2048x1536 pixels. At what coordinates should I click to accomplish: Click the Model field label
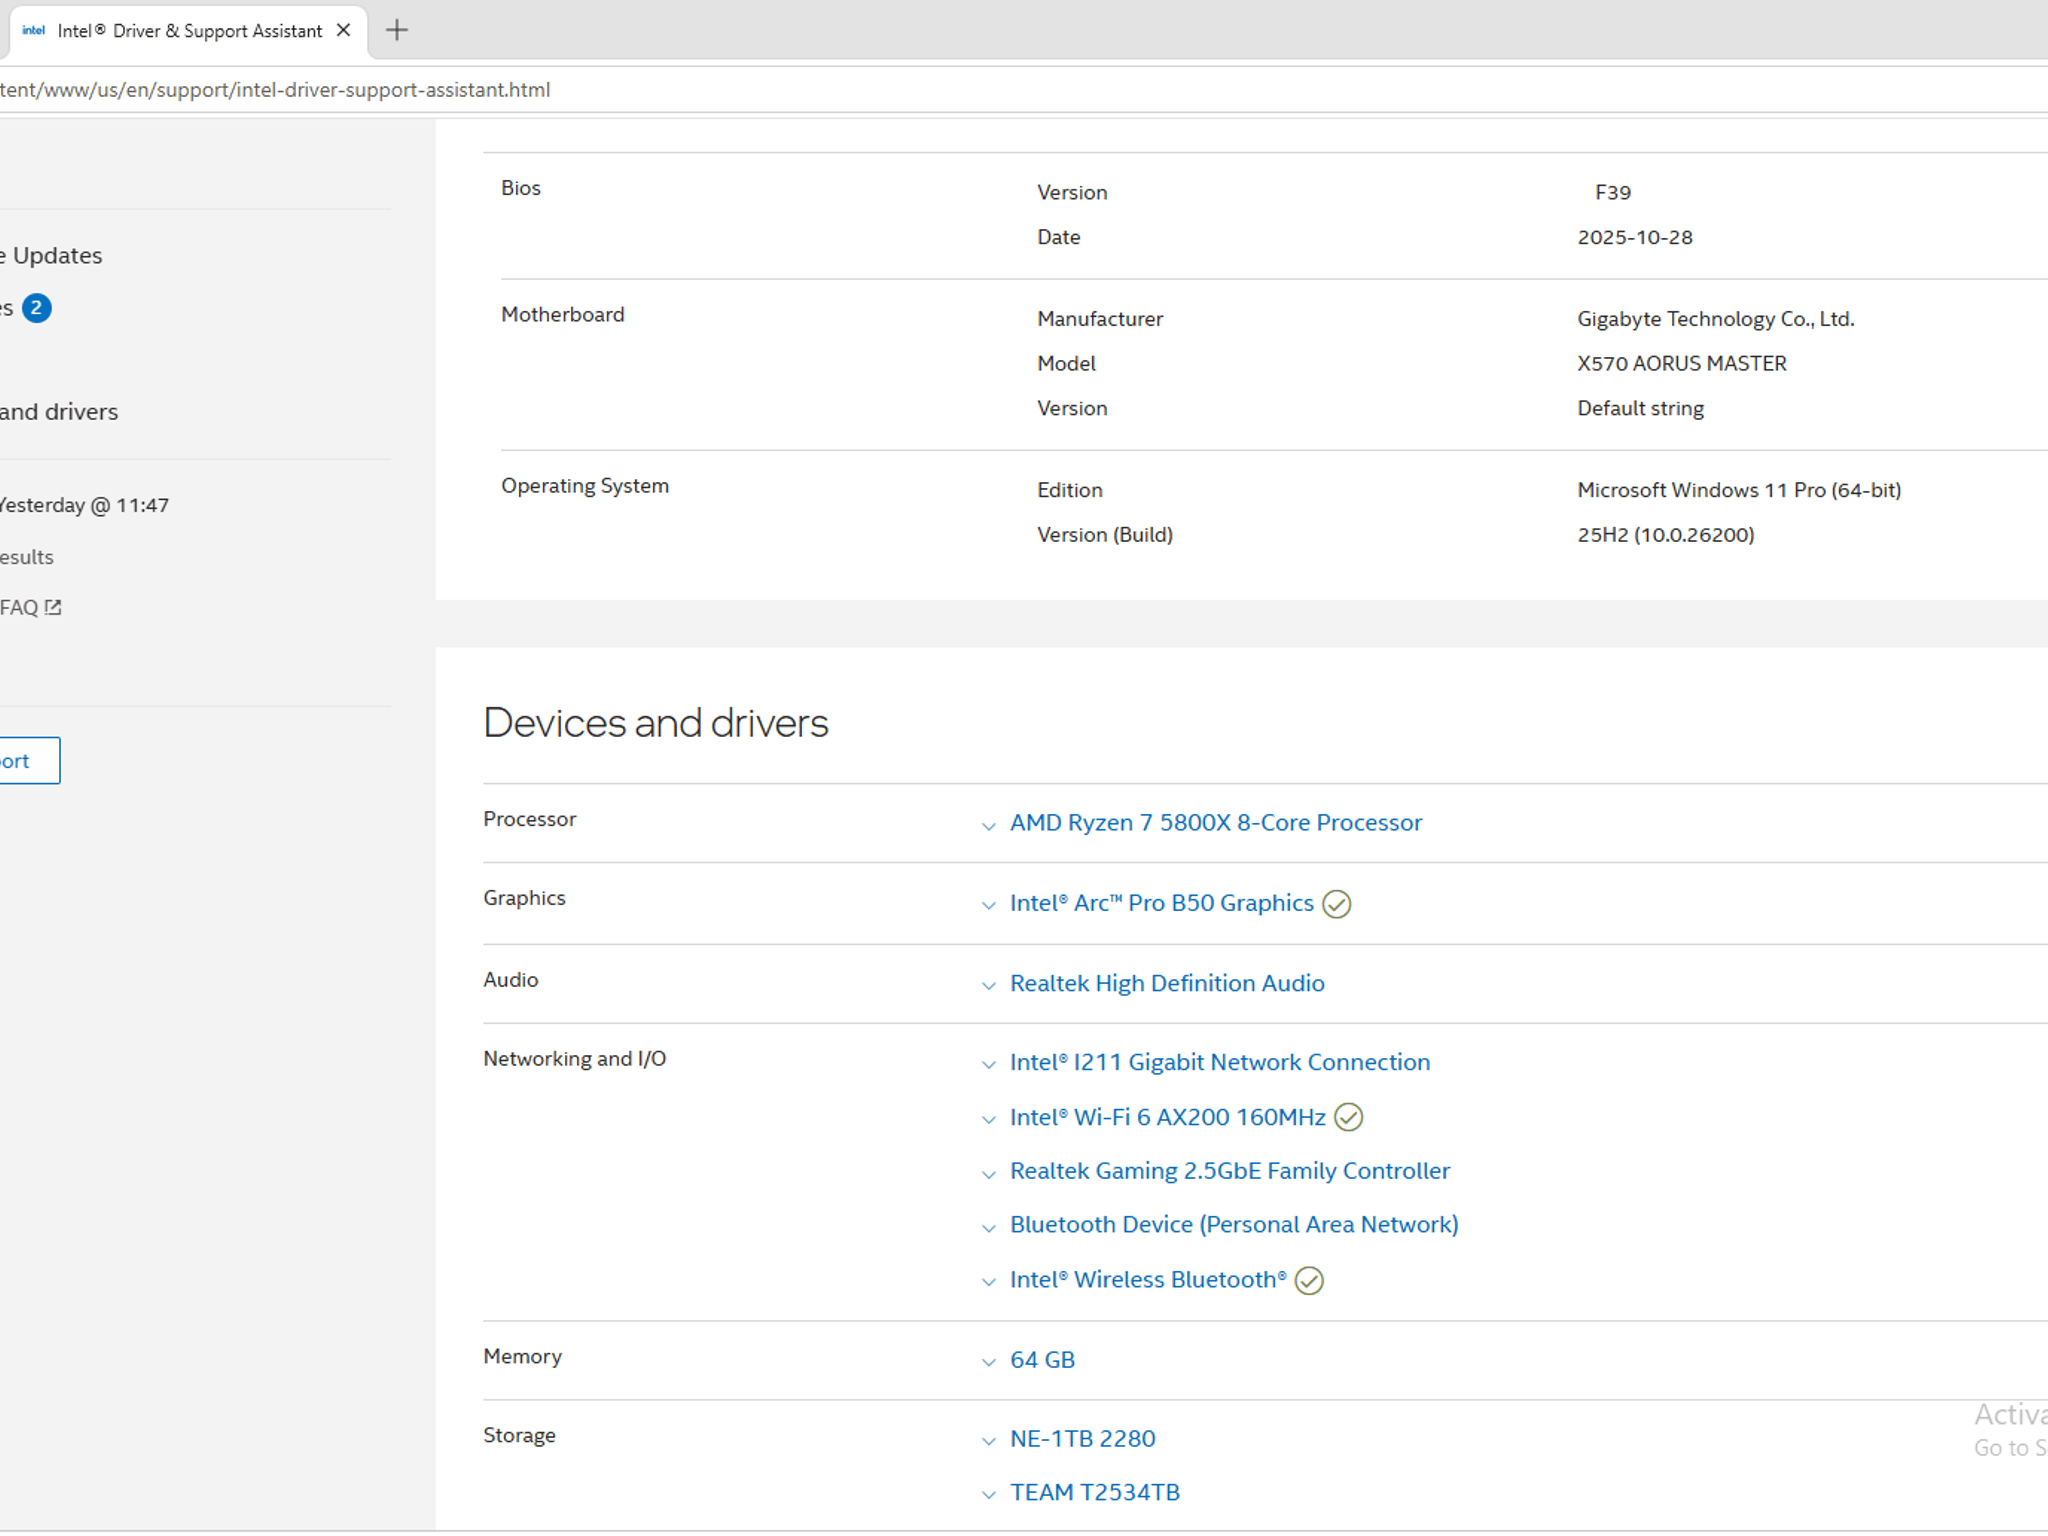tap(1066, 364)
